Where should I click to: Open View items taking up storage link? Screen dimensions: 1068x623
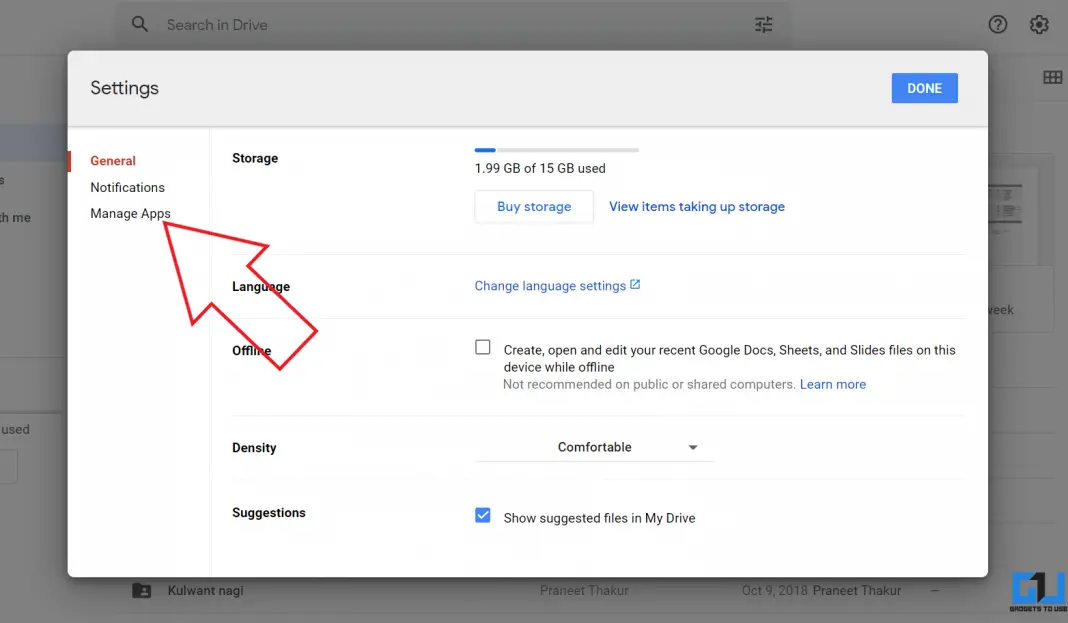[x=699, y=206]
